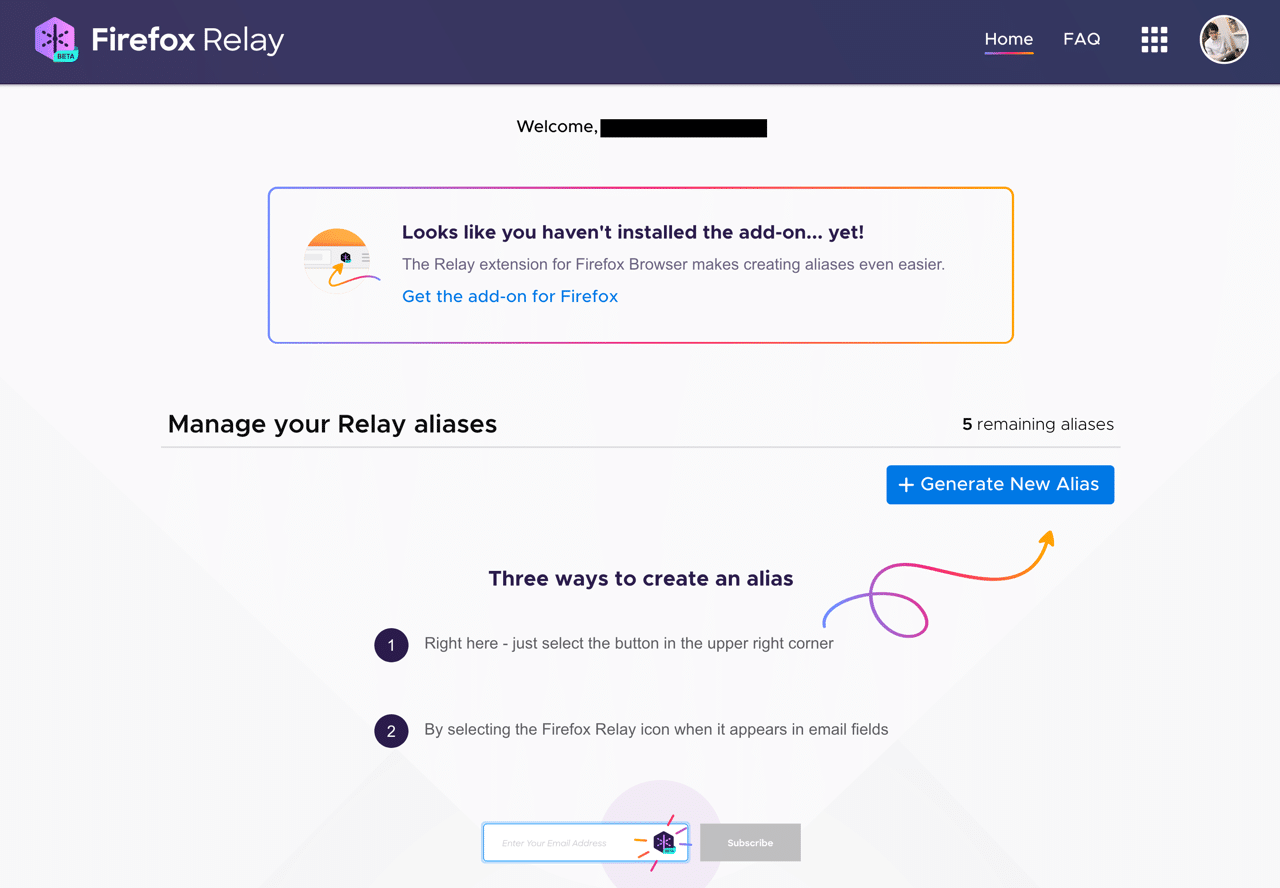This screenshot has height=888, width=1280.
Task: Click the plus icon on Generate New Alias
Action: 906,485
